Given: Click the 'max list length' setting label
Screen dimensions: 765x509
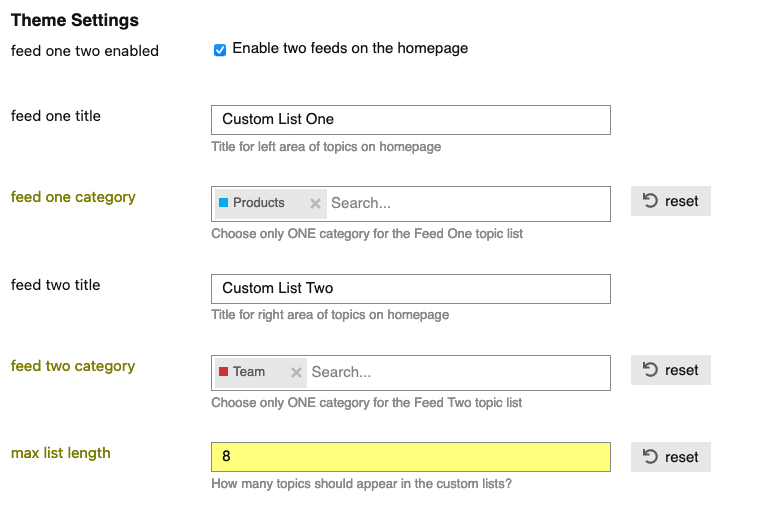Looking at the screenshot, I should coord(61,453).
